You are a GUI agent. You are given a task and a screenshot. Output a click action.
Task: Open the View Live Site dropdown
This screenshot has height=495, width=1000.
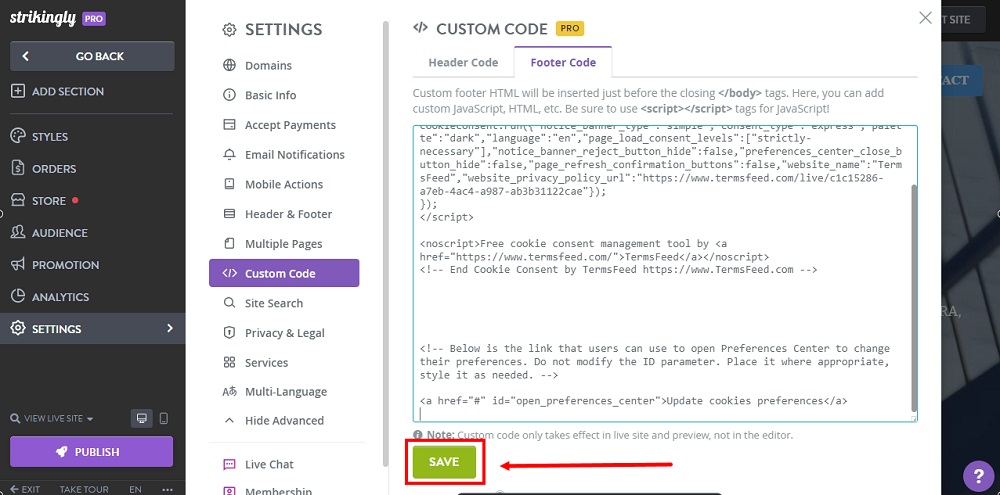[x=52, y=418]
